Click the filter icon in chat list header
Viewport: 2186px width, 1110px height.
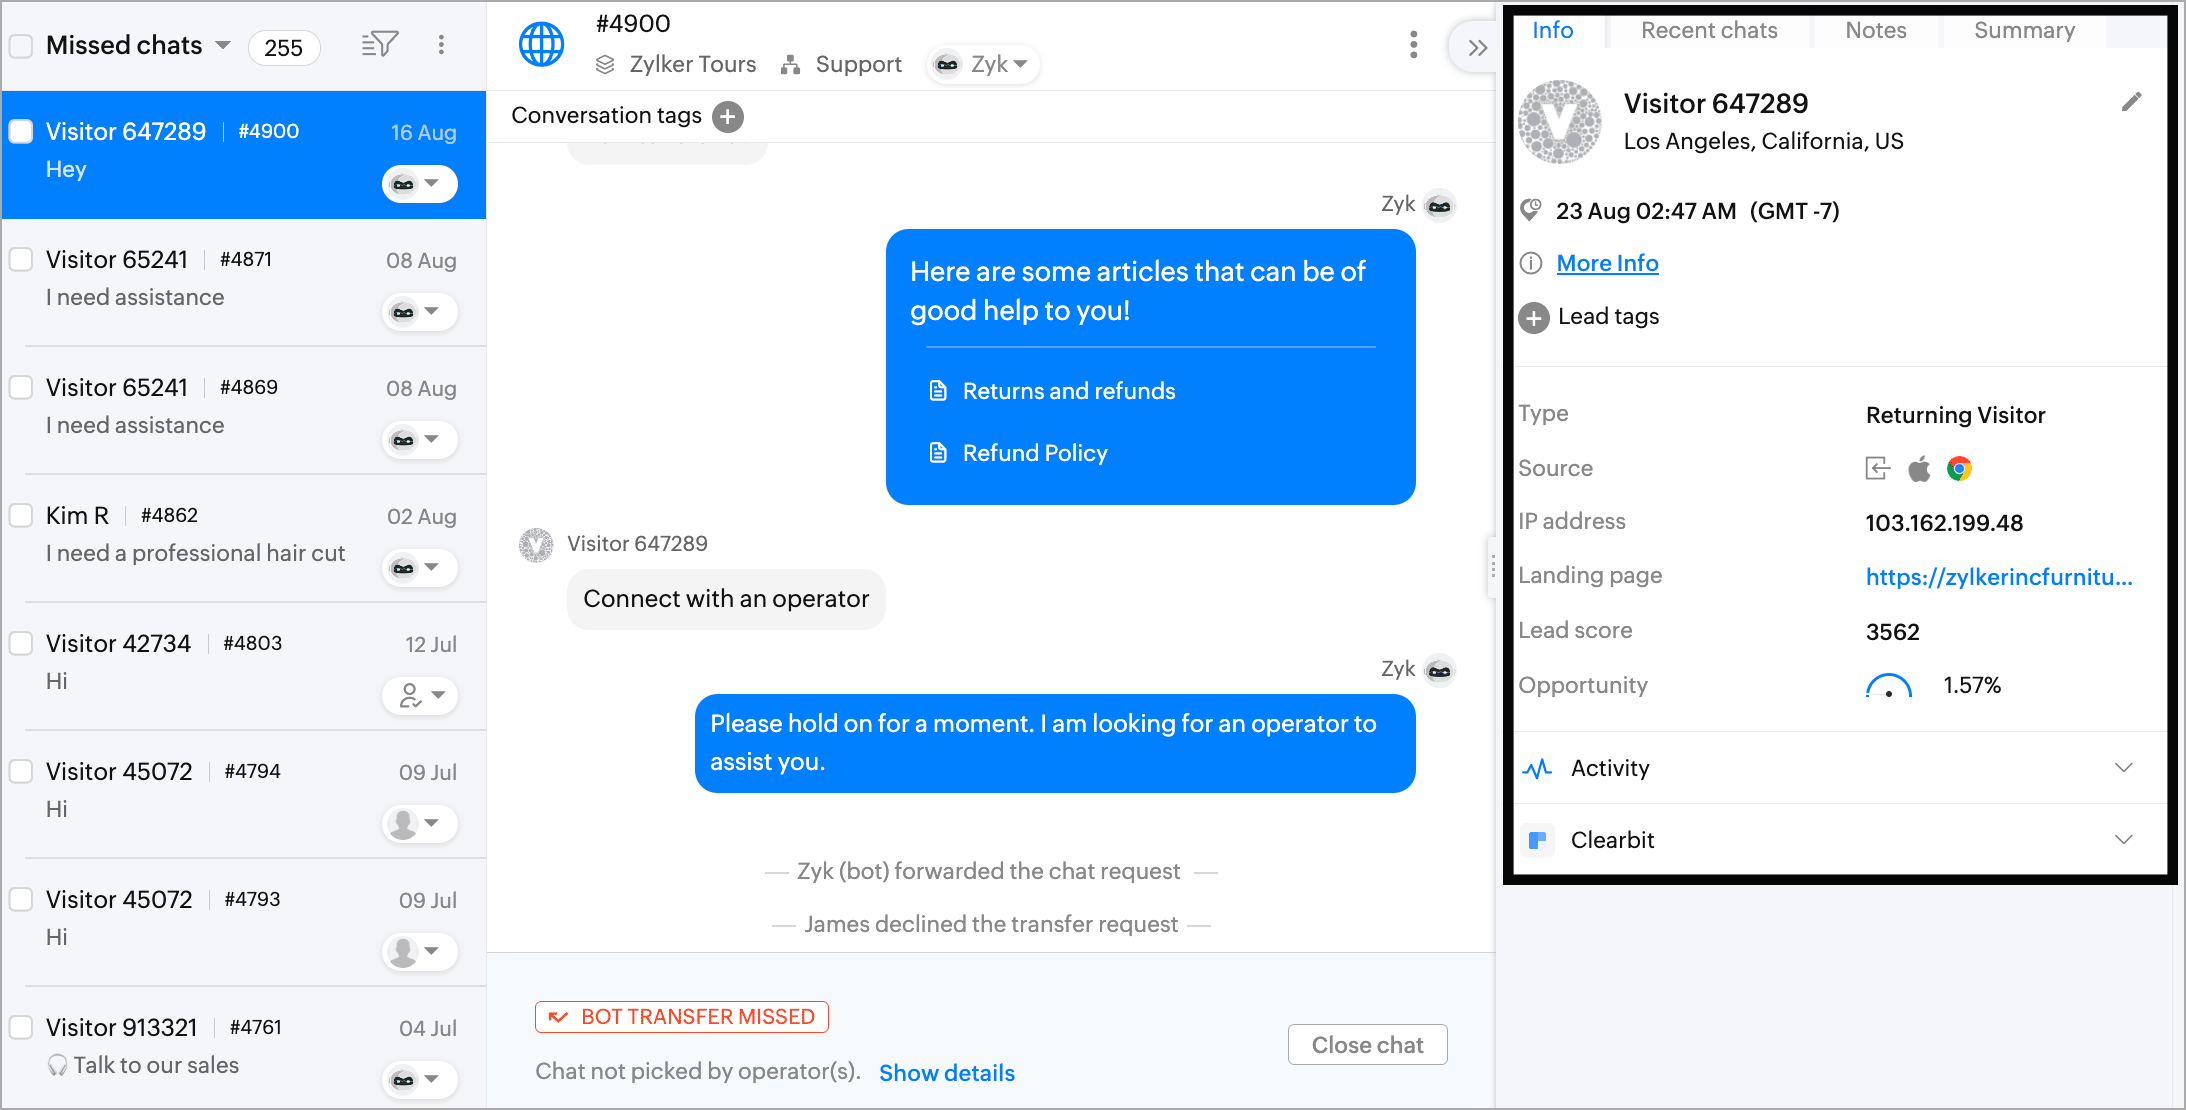379,44
